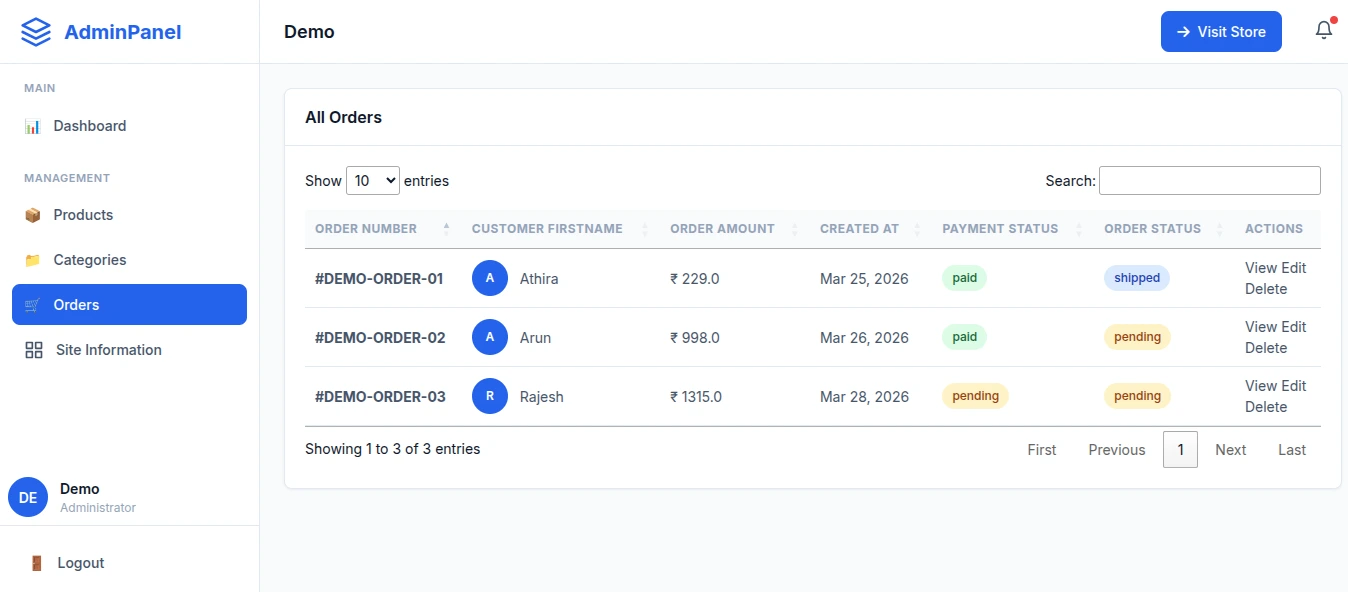Open the Orders menu item

click(x=129, y=305)
